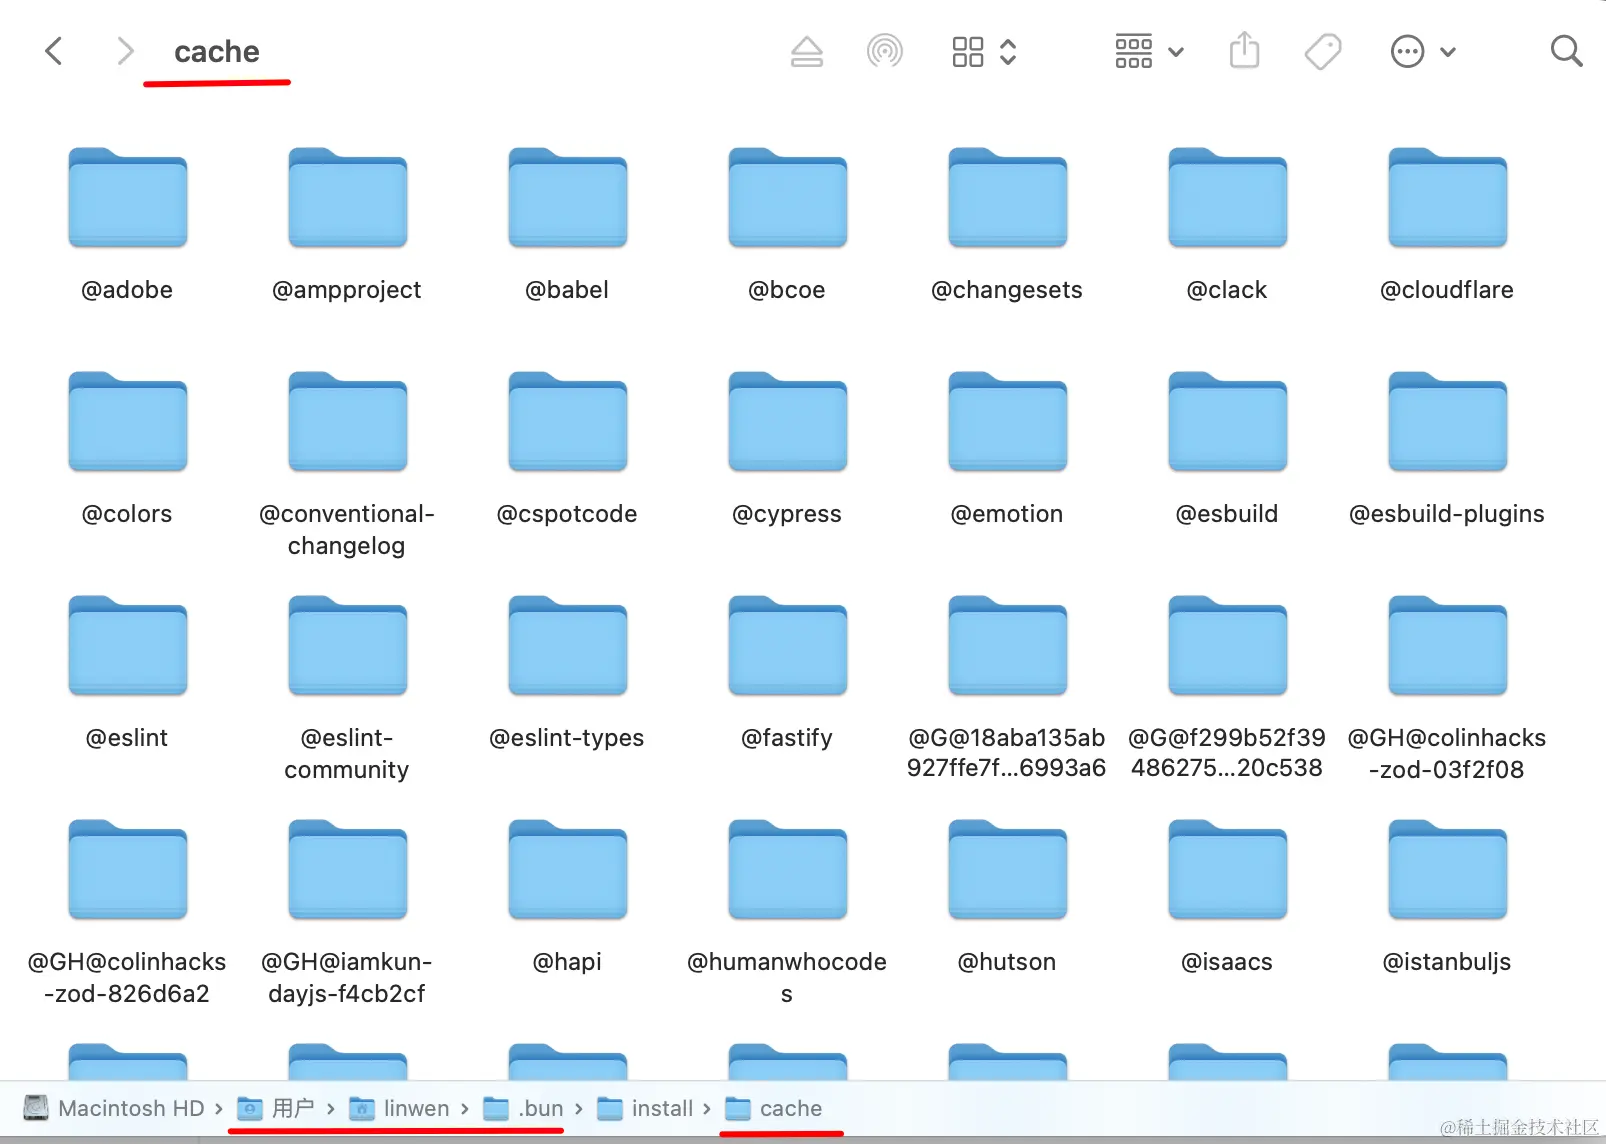The height and width of the screenshot is (1144, 1606).
Task: Expand the More actions chevron
Action: tap(1448, 52)
